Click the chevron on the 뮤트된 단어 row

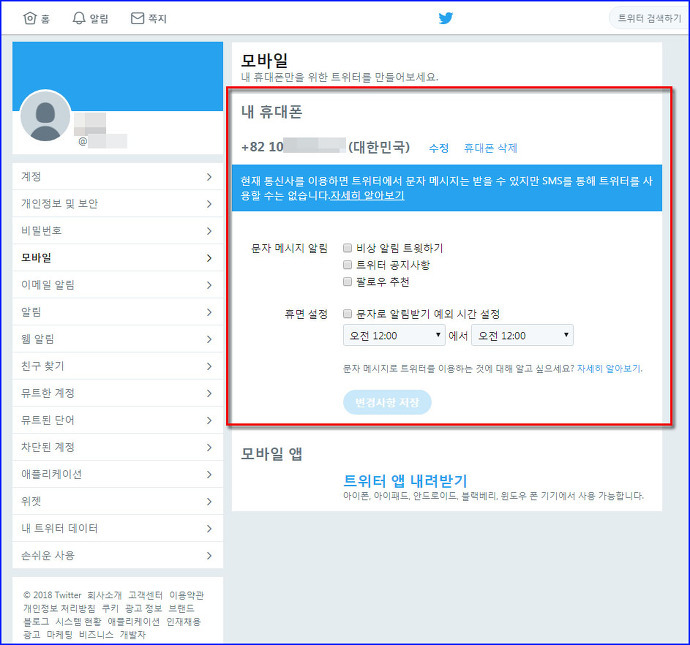209,420
